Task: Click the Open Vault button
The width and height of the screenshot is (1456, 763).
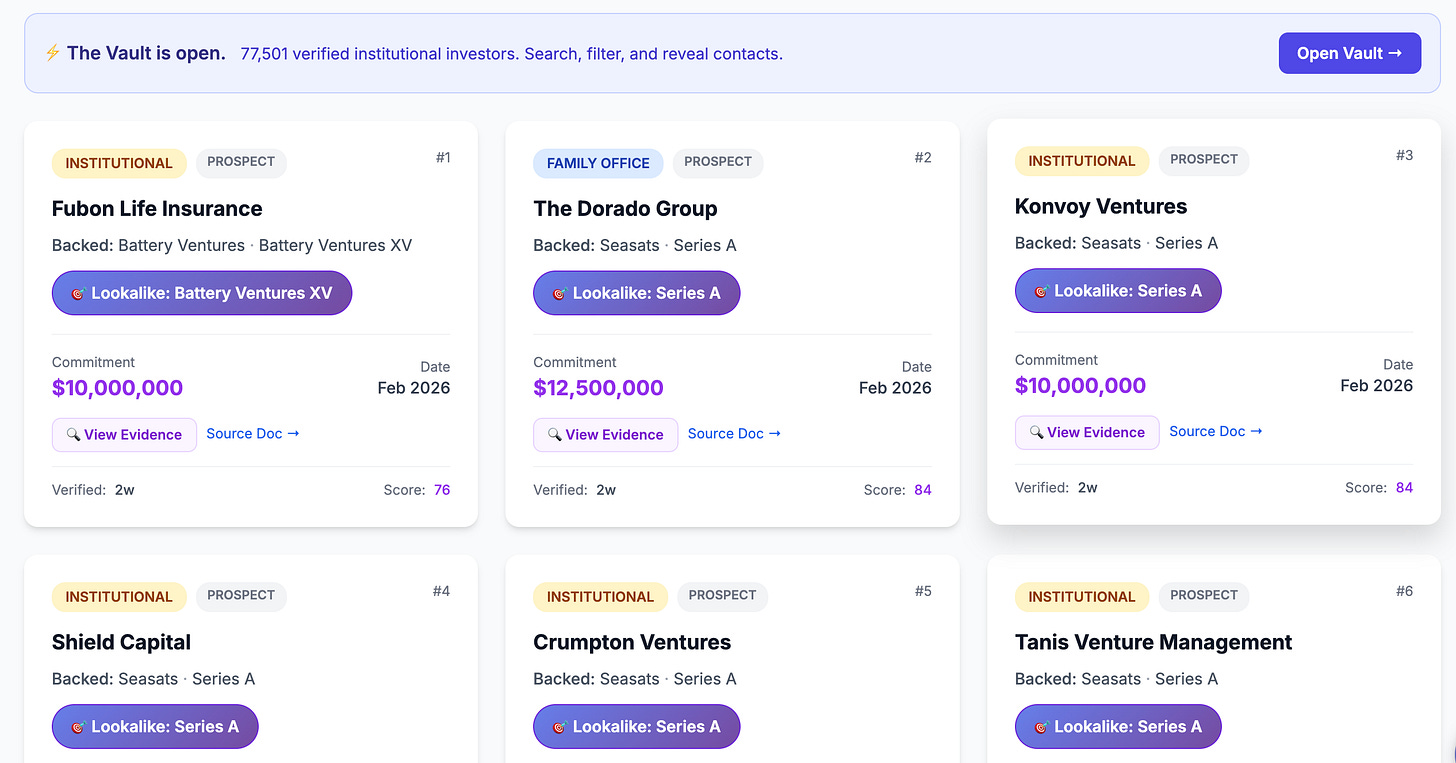Action: pos(1349,53)
